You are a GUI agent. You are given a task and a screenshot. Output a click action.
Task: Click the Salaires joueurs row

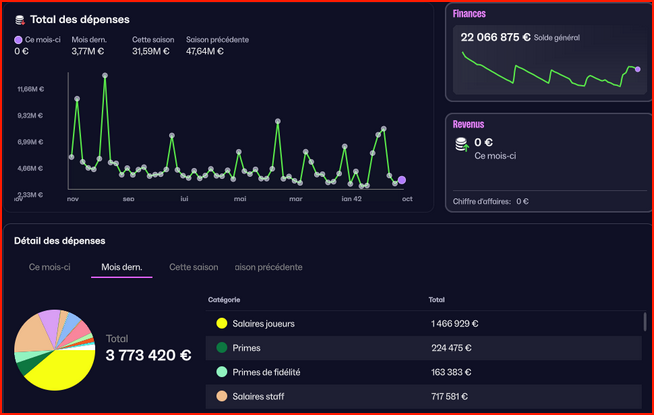tap(420, 323)
